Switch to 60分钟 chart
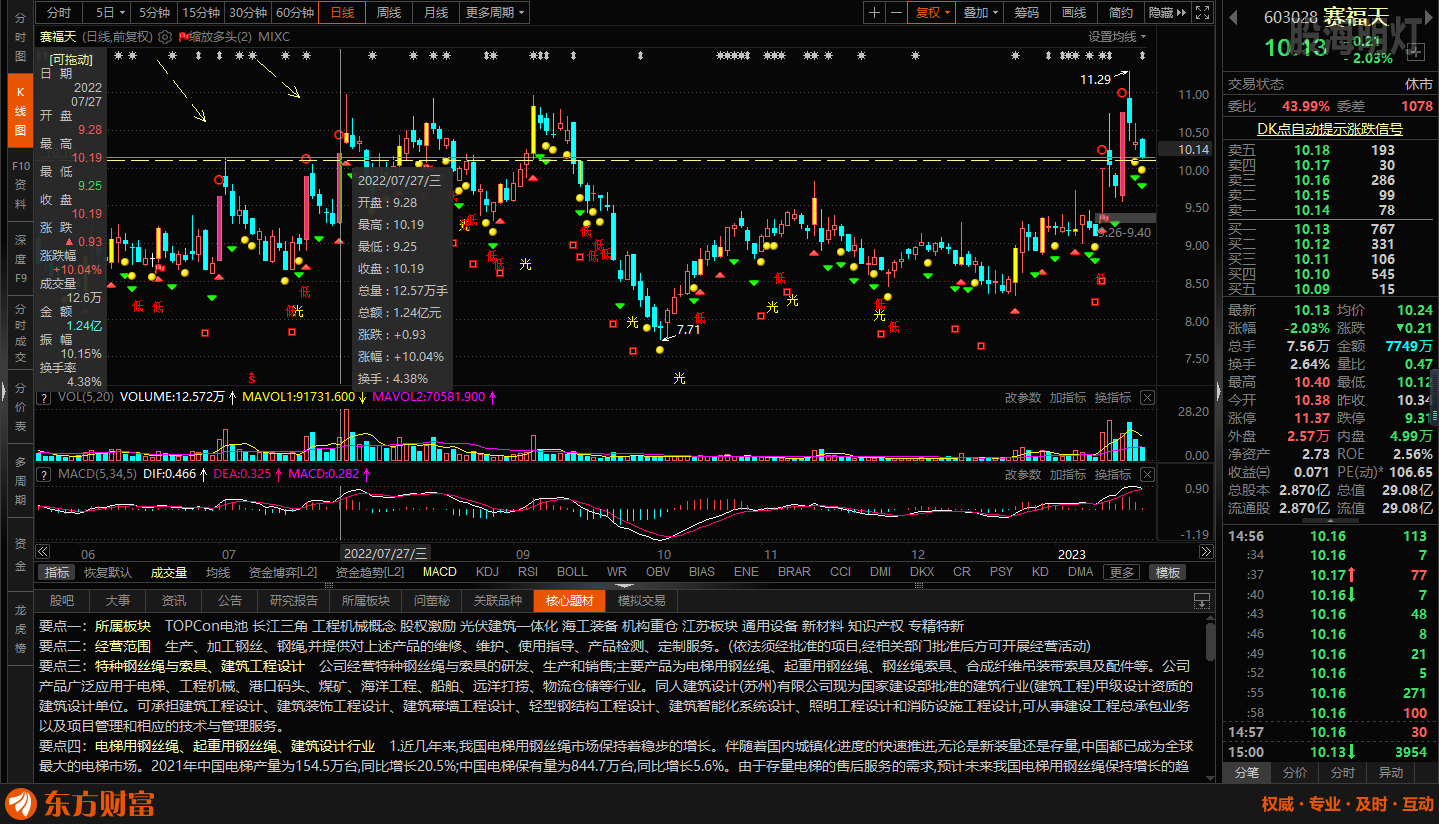Image resolution: width=1439 pixels, height=824 pixels. tap(294, 13)
